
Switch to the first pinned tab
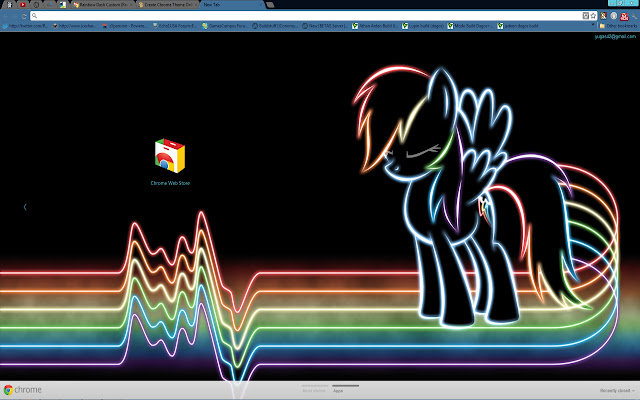(x=9, y=5)
